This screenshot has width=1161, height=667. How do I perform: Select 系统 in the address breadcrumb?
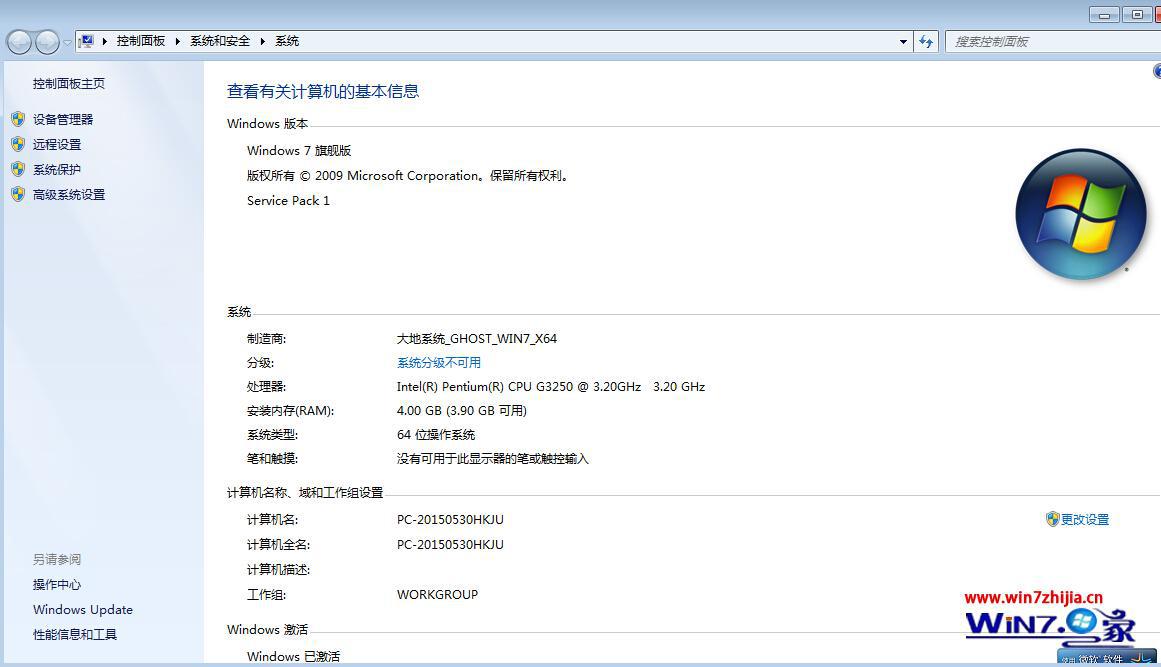pyautogui.click(x=287, y=41)
